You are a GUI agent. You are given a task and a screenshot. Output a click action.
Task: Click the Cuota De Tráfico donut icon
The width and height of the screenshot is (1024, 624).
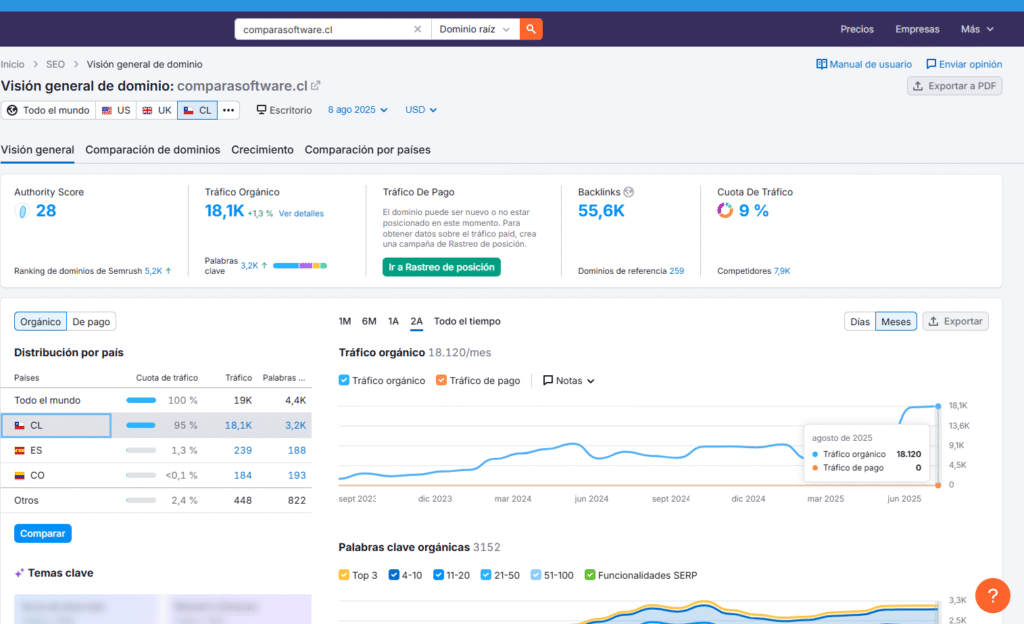point(725,210)
